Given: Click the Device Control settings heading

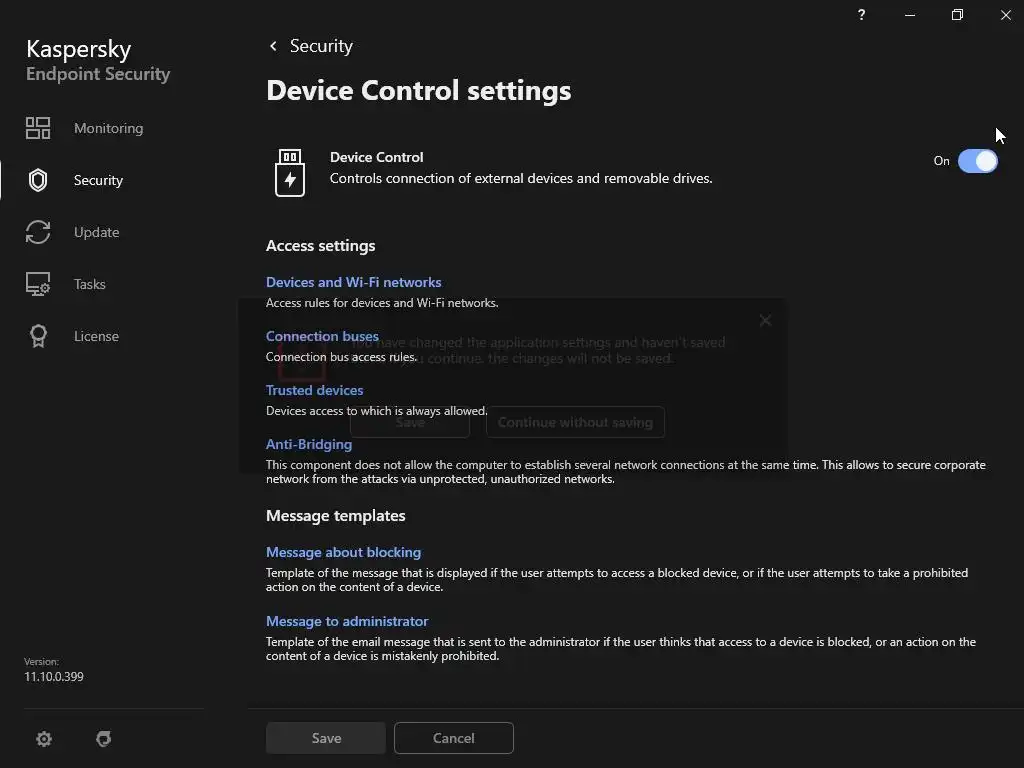Looking at the screenshot, I should [419, 91].
